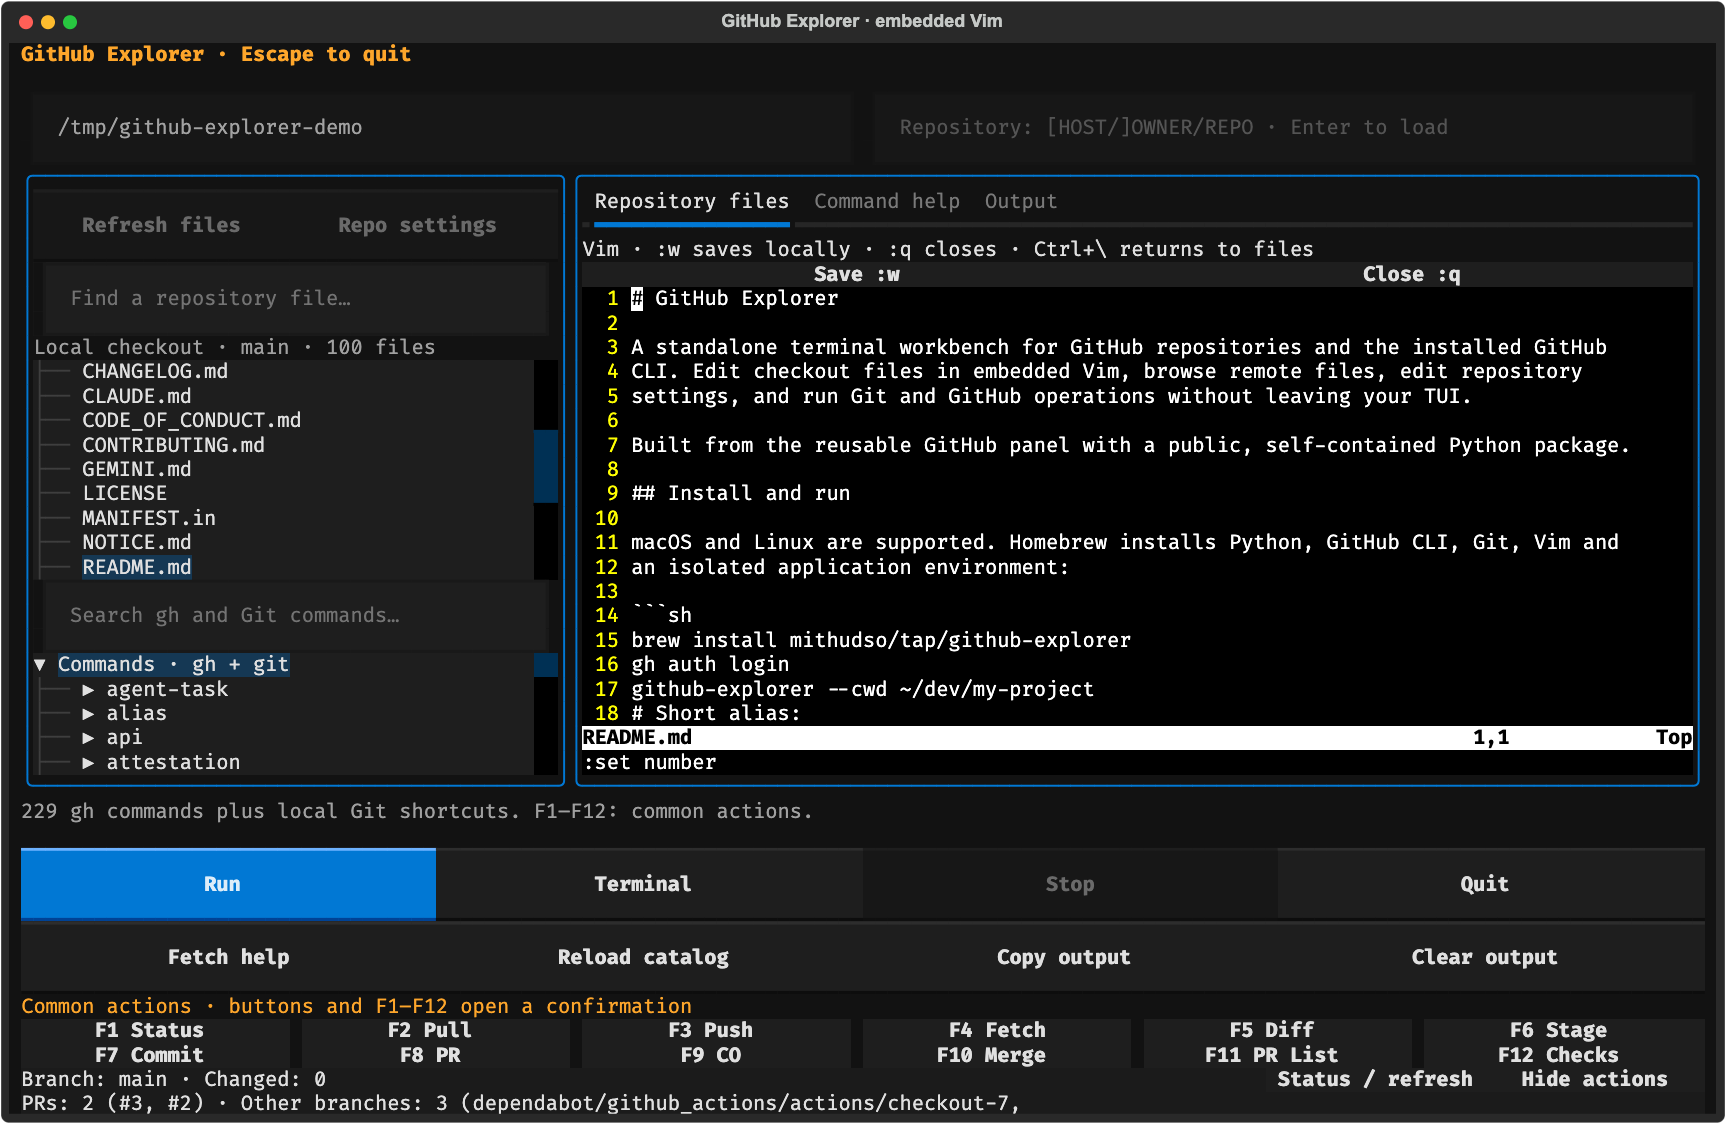The height and width of the screenshot is (1124, 1726).
Task: Trigger the F1 Status action
Action: 150,1031
